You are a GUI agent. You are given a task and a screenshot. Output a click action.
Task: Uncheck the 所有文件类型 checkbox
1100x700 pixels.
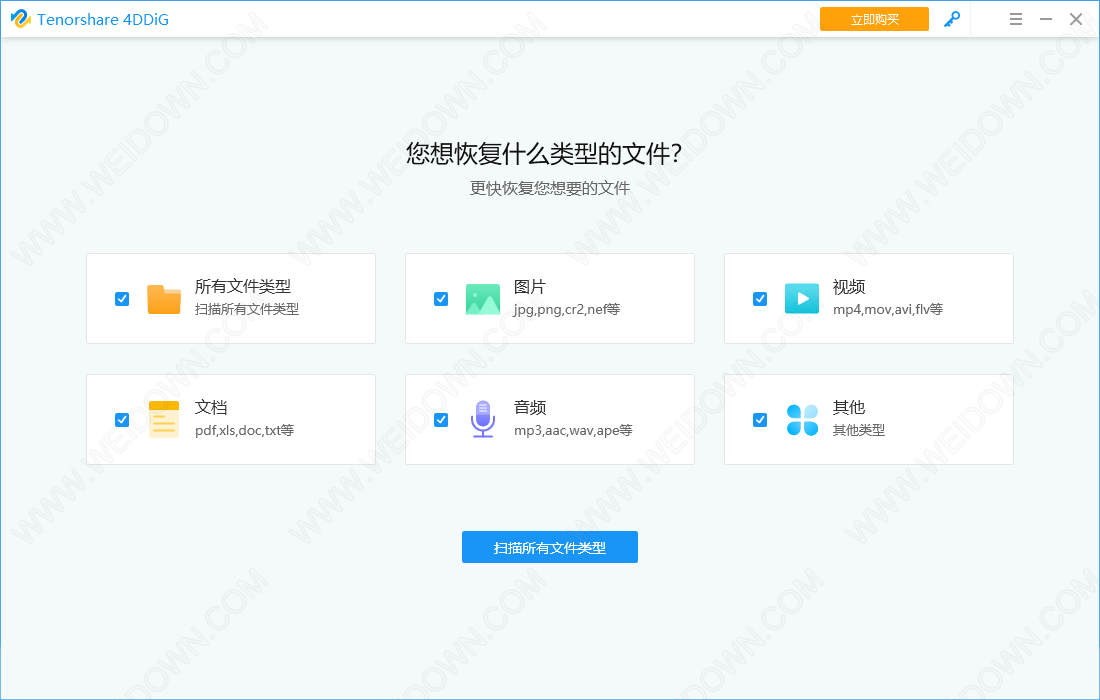click(x=122, y=299)
